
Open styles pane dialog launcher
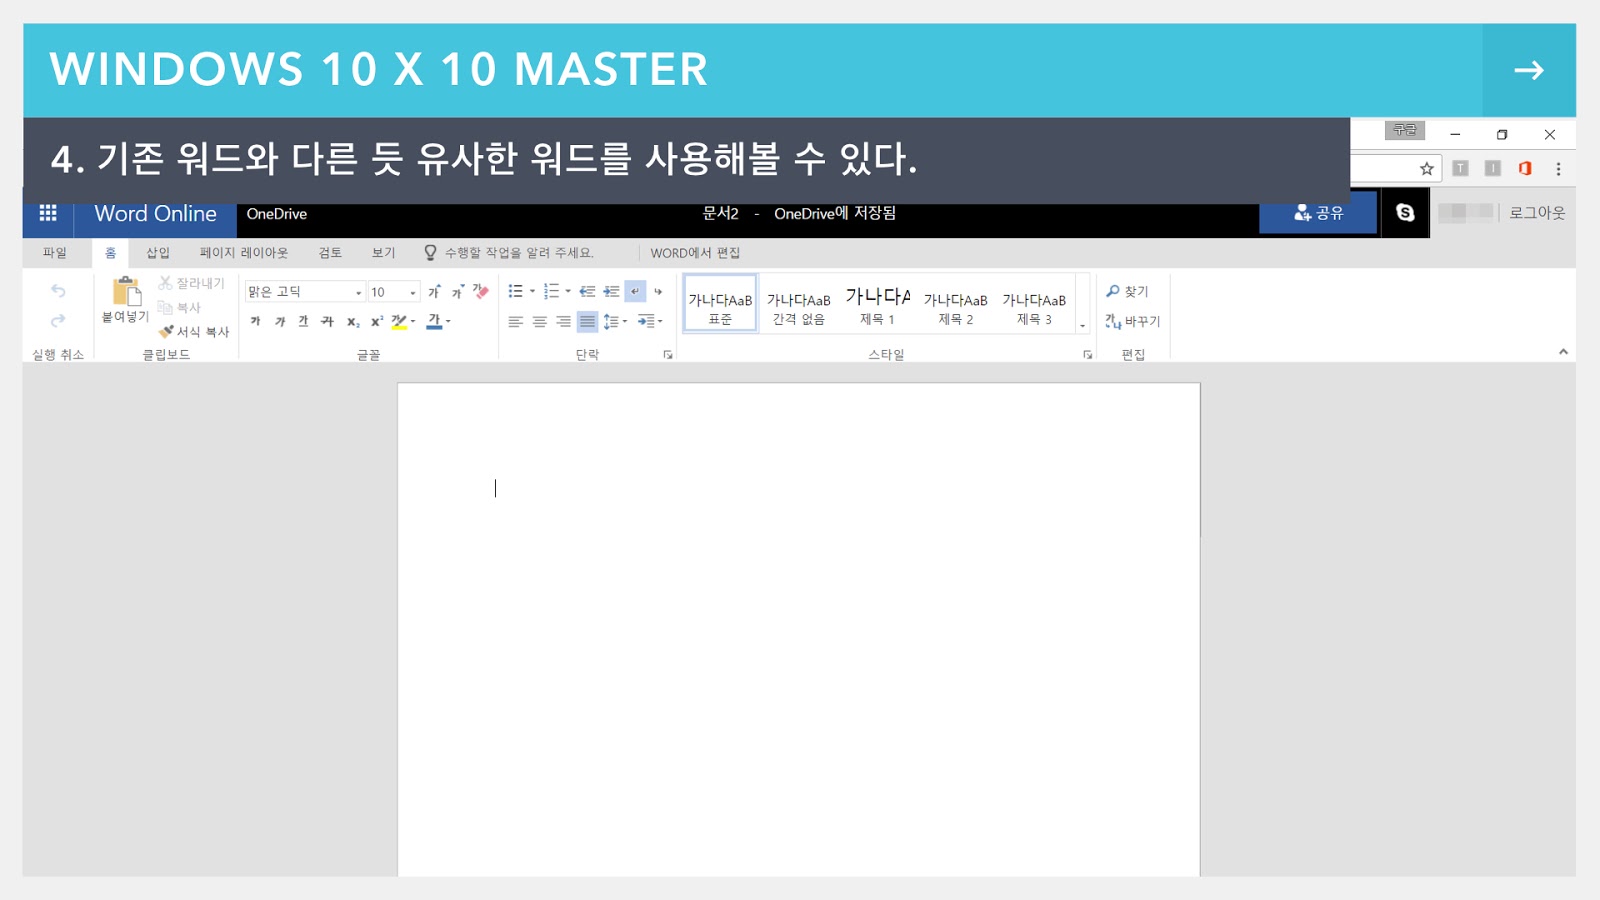pyautogui.click(x=1087, y=355)
